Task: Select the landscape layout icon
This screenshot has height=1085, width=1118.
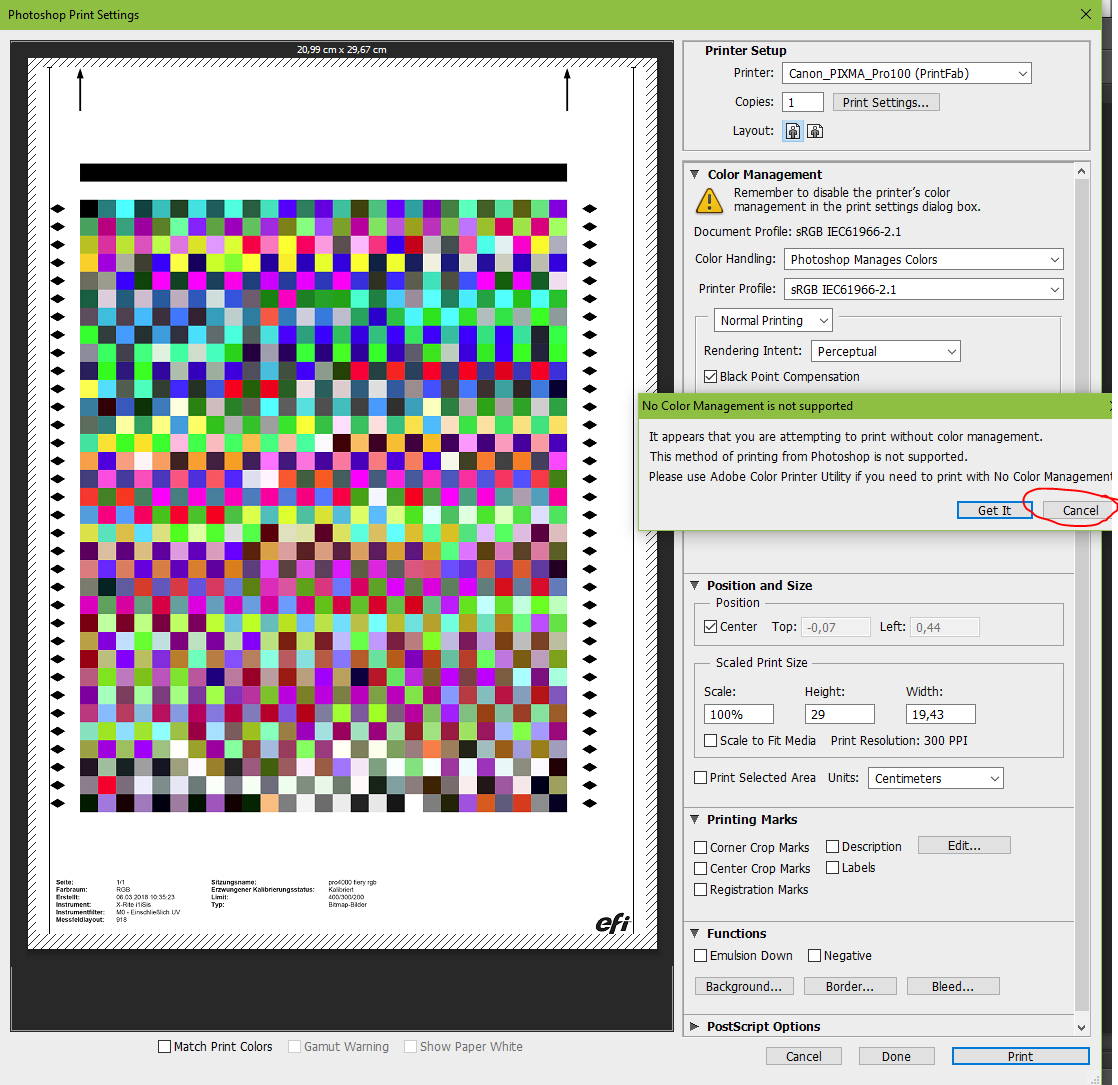Action: tap(815, 131)
